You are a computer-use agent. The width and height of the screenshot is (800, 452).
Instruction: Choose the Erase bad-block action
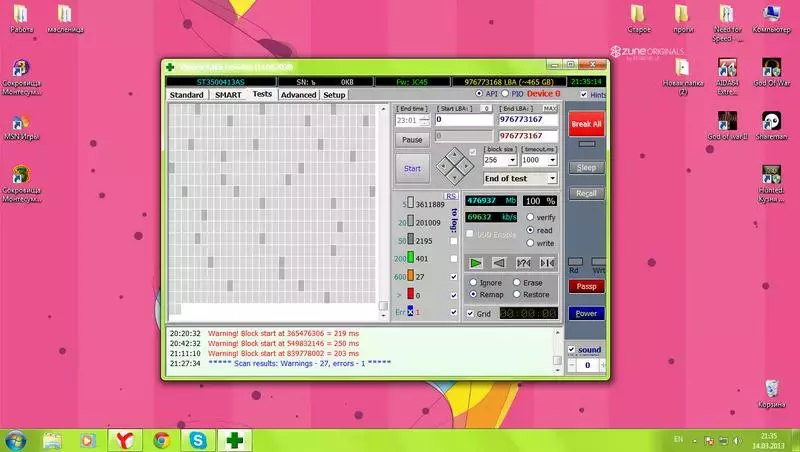tap(517, 282)
